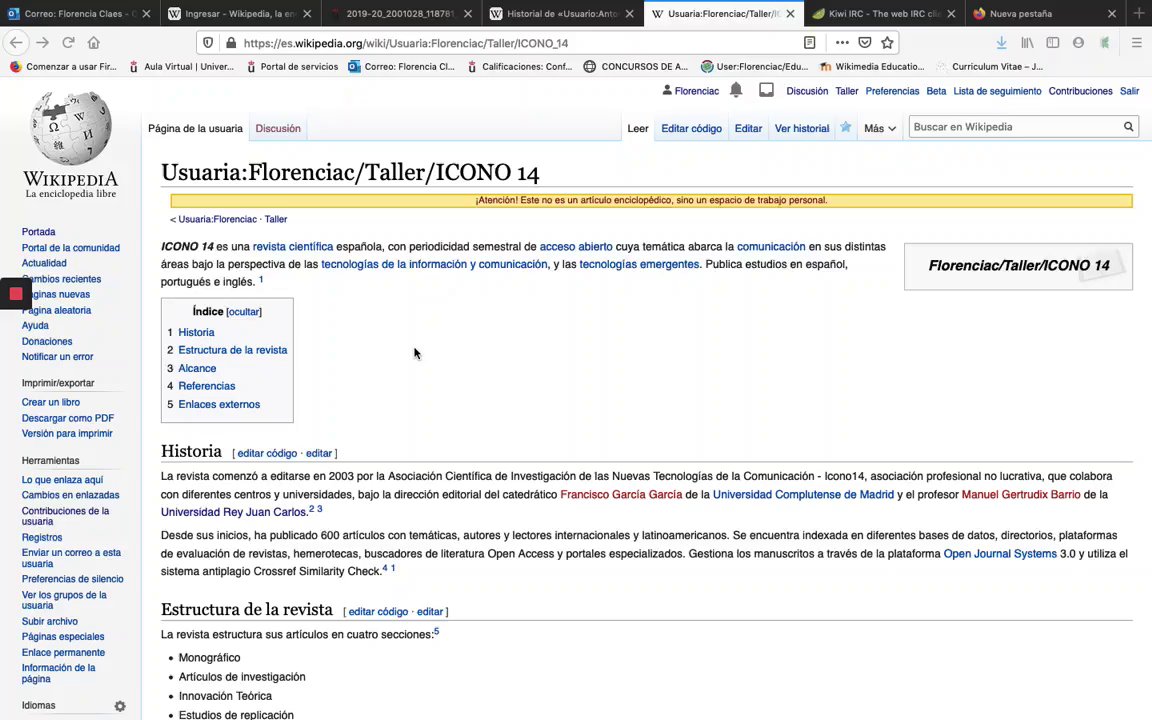This screenshot has height=720, width=1152.
Task: Open Firefox account icon
Action: [x=1078, y=43]
